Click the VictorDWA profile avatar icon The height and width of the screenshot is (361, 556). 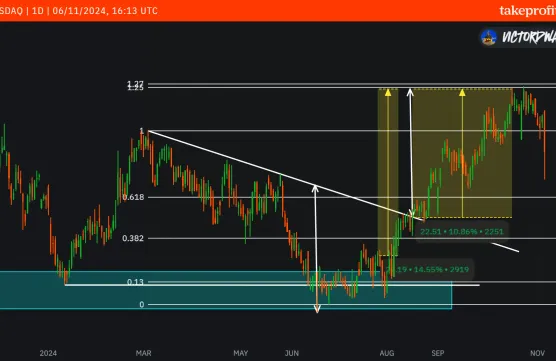click(489, 38)
